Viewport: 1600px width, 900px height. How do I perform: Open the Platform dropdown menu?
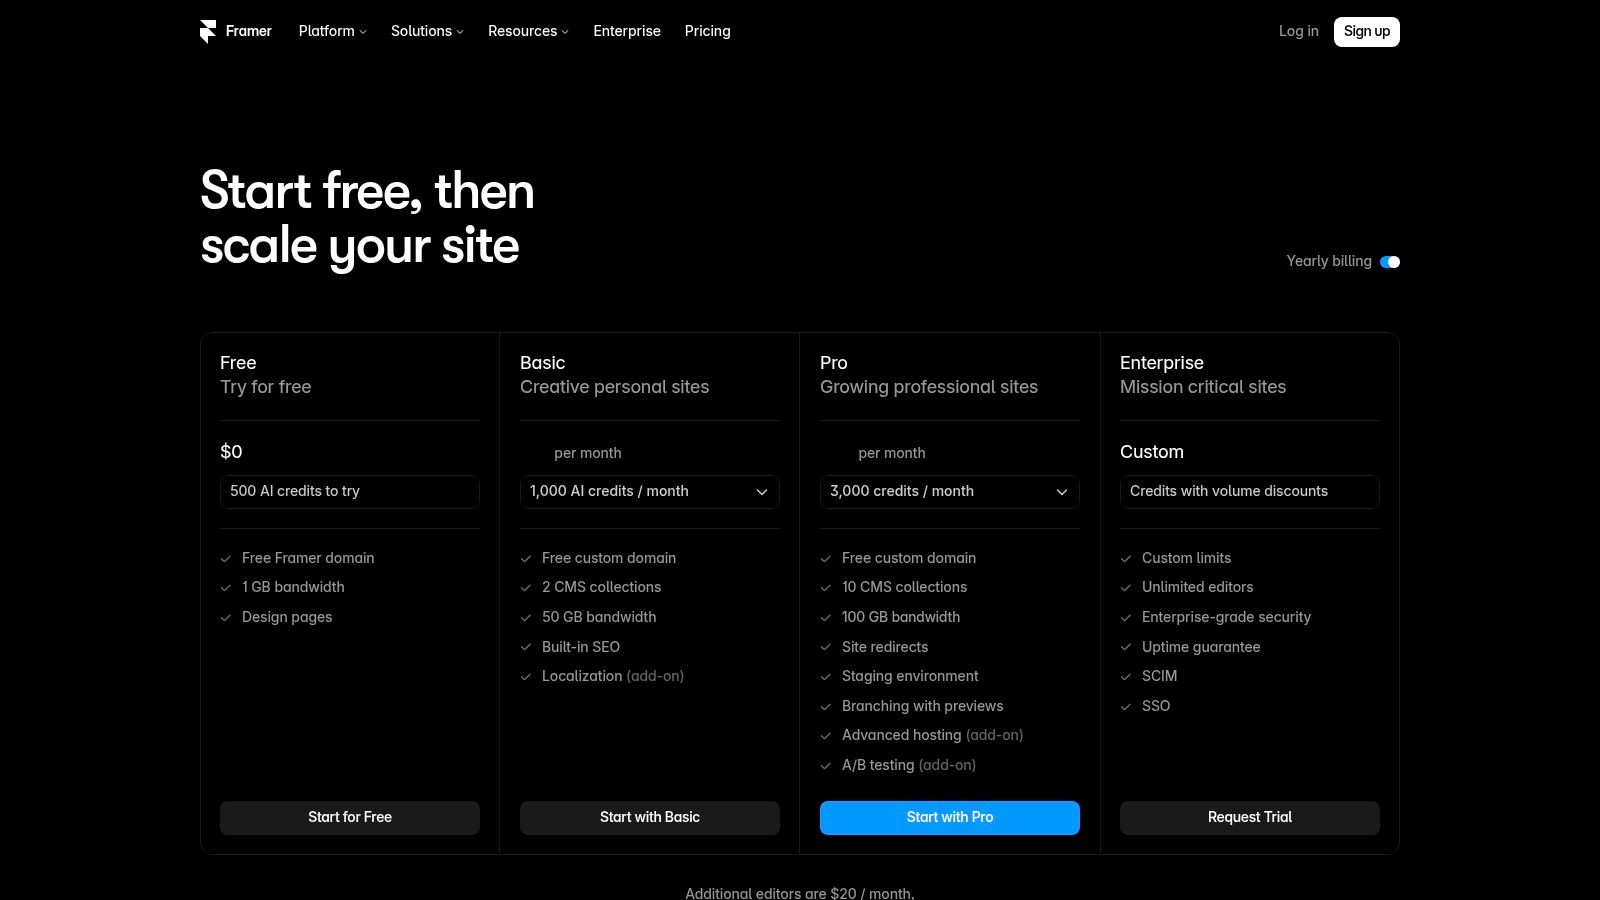coord(332,31)
